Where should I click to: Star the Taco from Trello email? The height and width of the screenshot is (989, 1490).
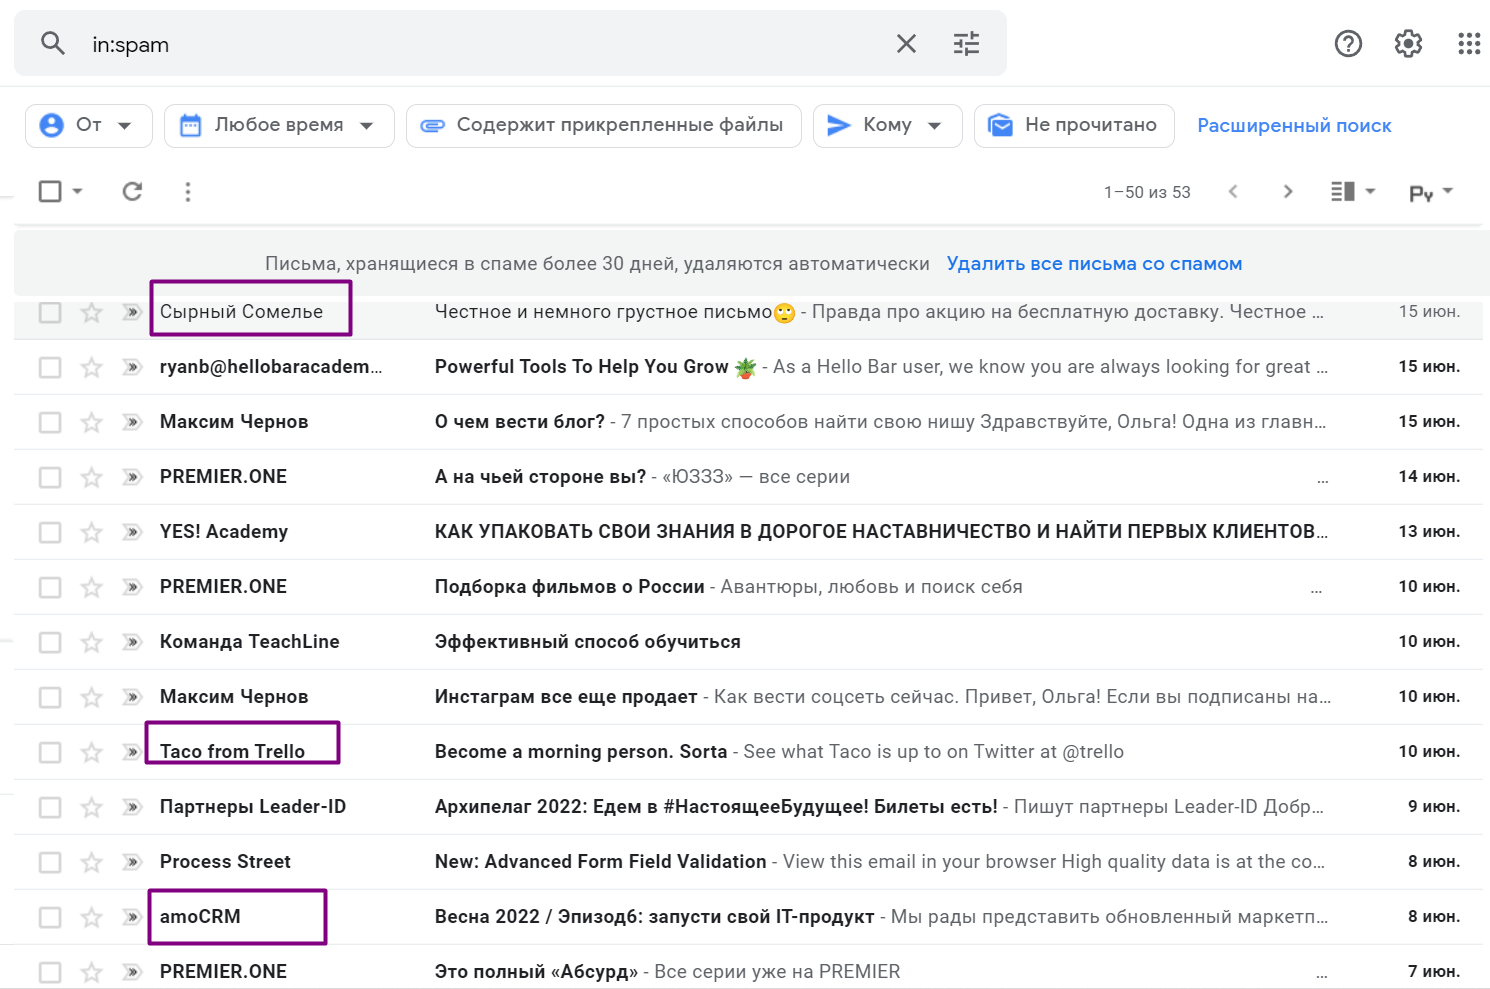click(x=91, y=752)
